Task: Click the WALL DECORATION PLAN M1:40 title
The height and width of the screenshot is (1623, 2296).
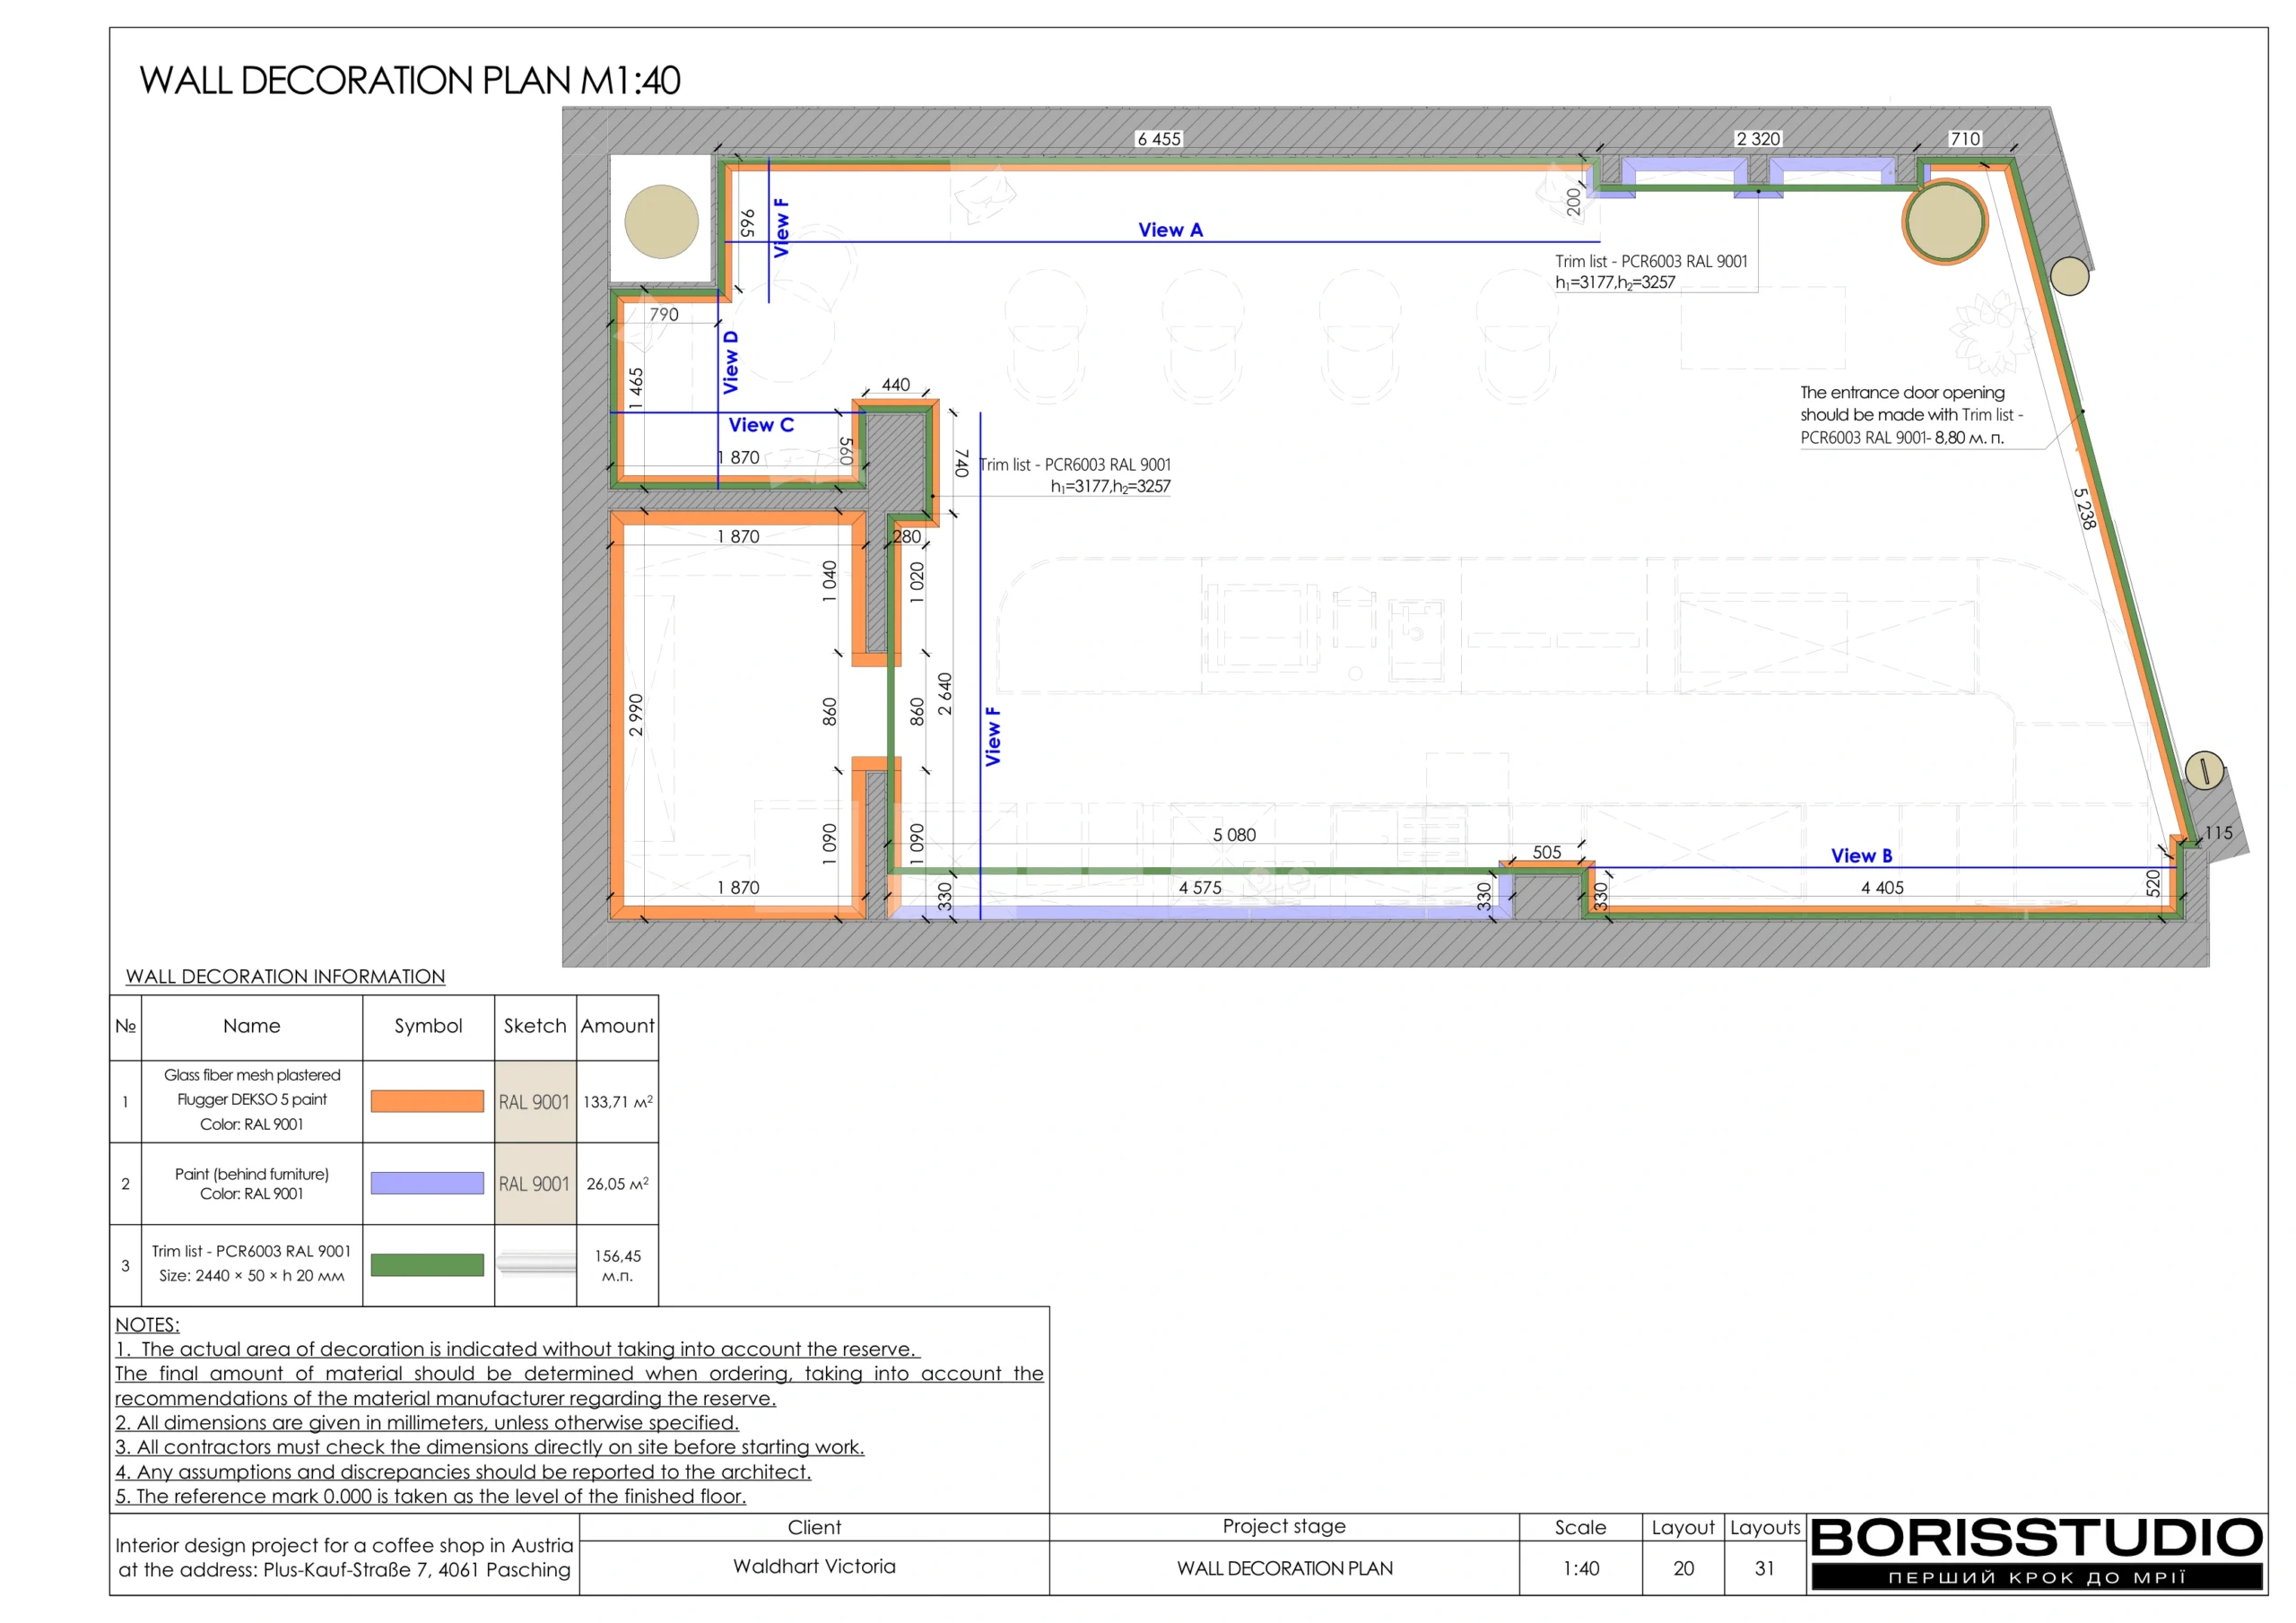Action: click(410, 81)
